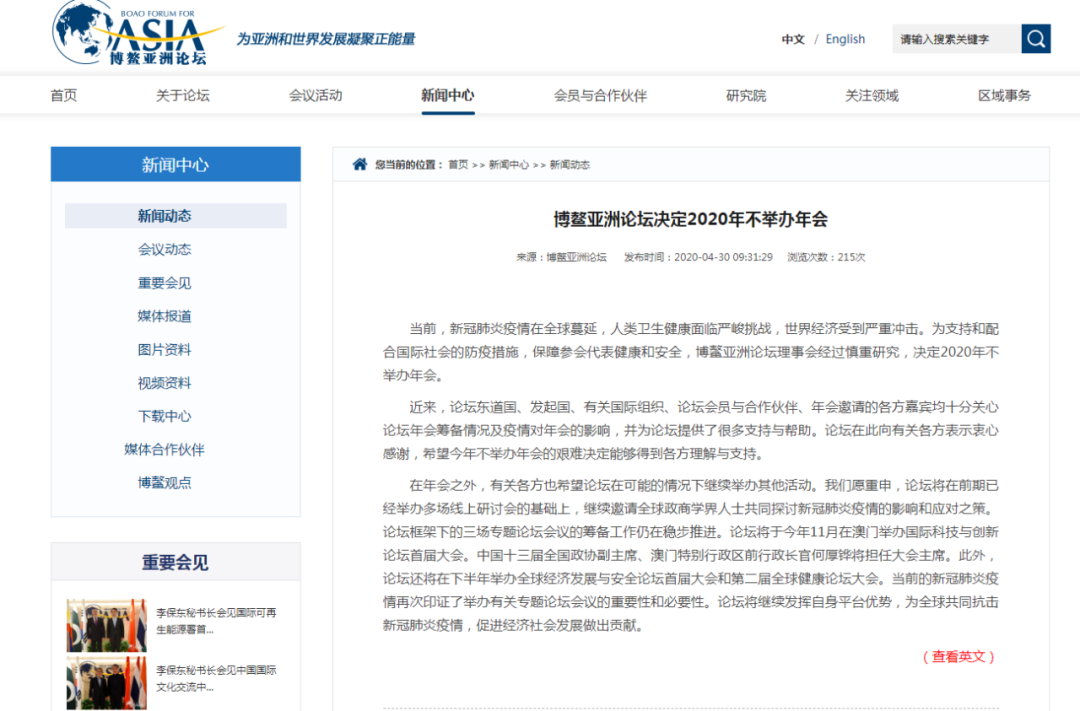Select 媒体报道 in the sidebar

(165, 316)
